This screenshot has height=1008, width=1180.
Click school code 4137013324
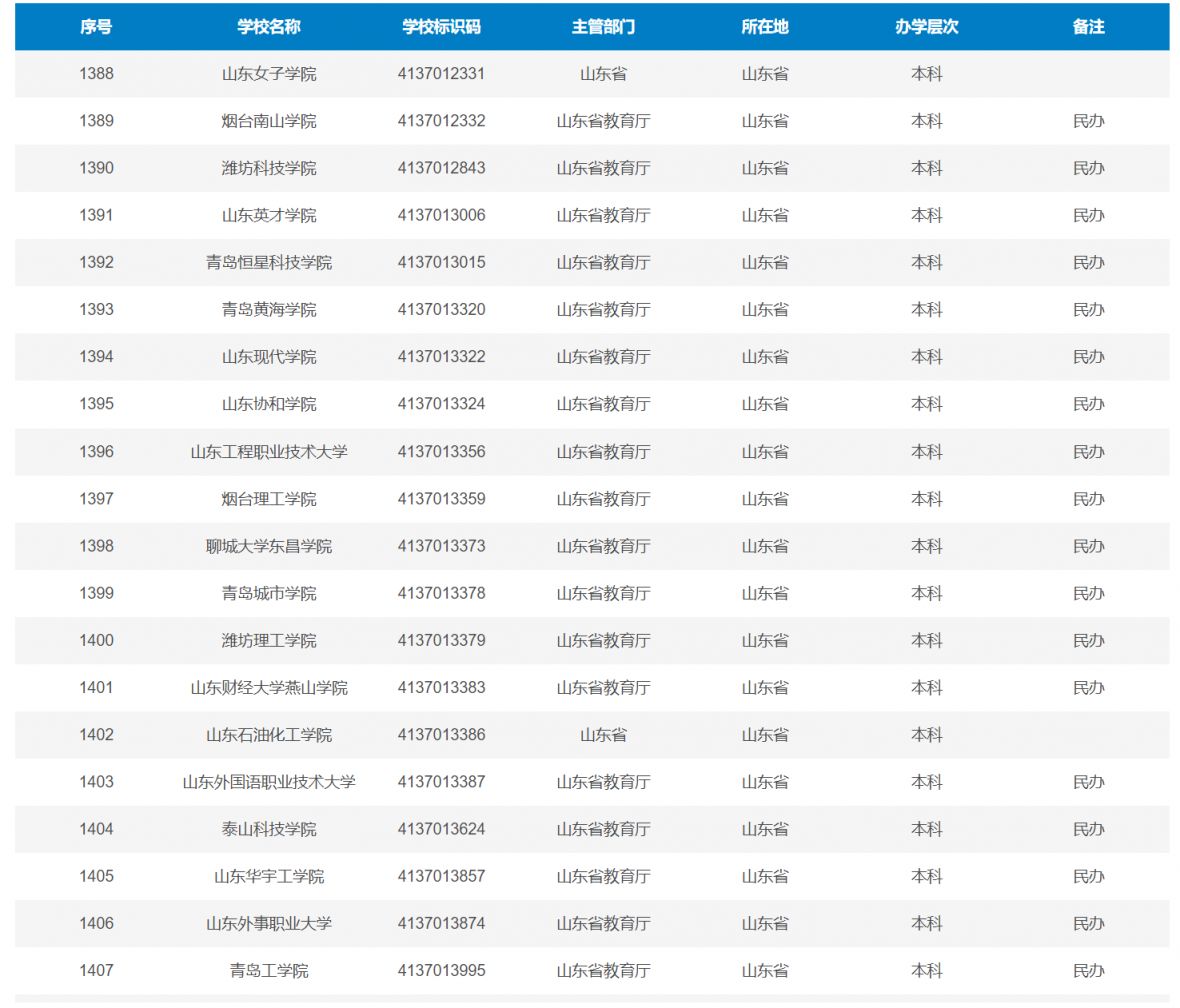tap(442, 404)
